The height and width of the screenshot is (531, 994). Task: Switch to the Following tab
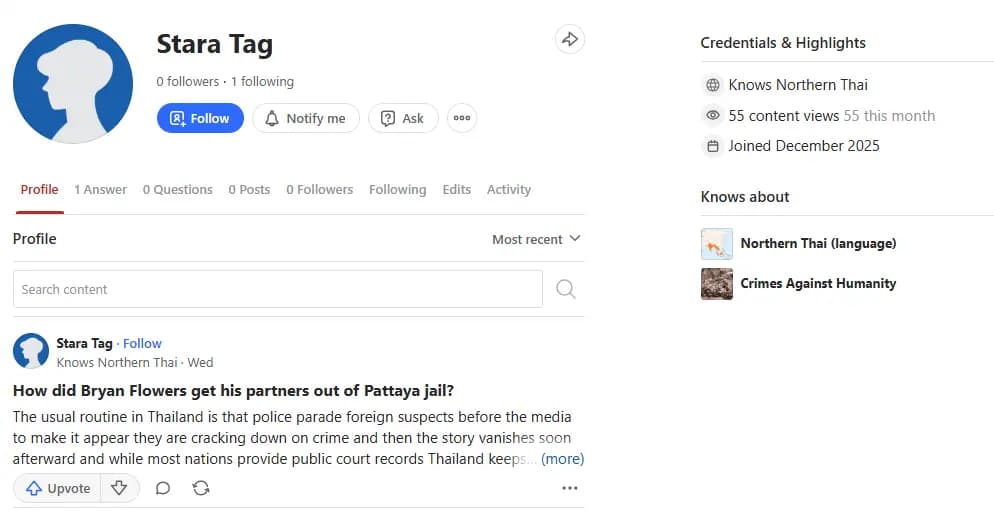[x=397, y=189]
